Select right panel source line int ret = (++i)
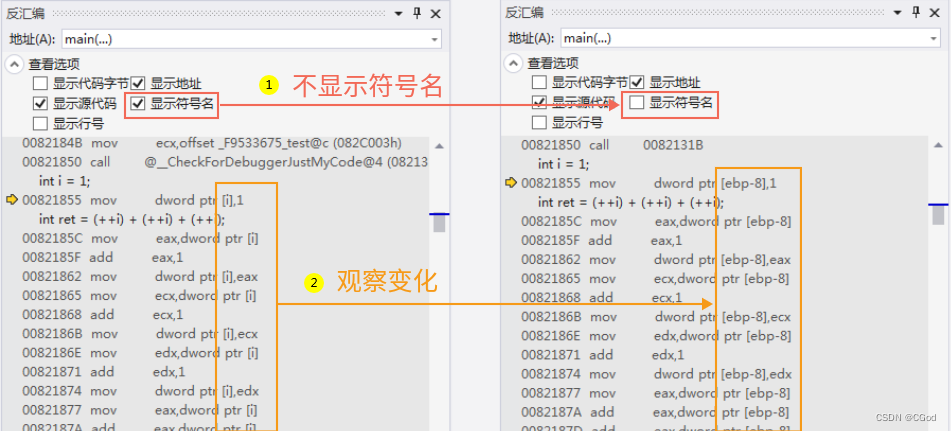This screenshot has height=431, width=951. coord(631,202)
